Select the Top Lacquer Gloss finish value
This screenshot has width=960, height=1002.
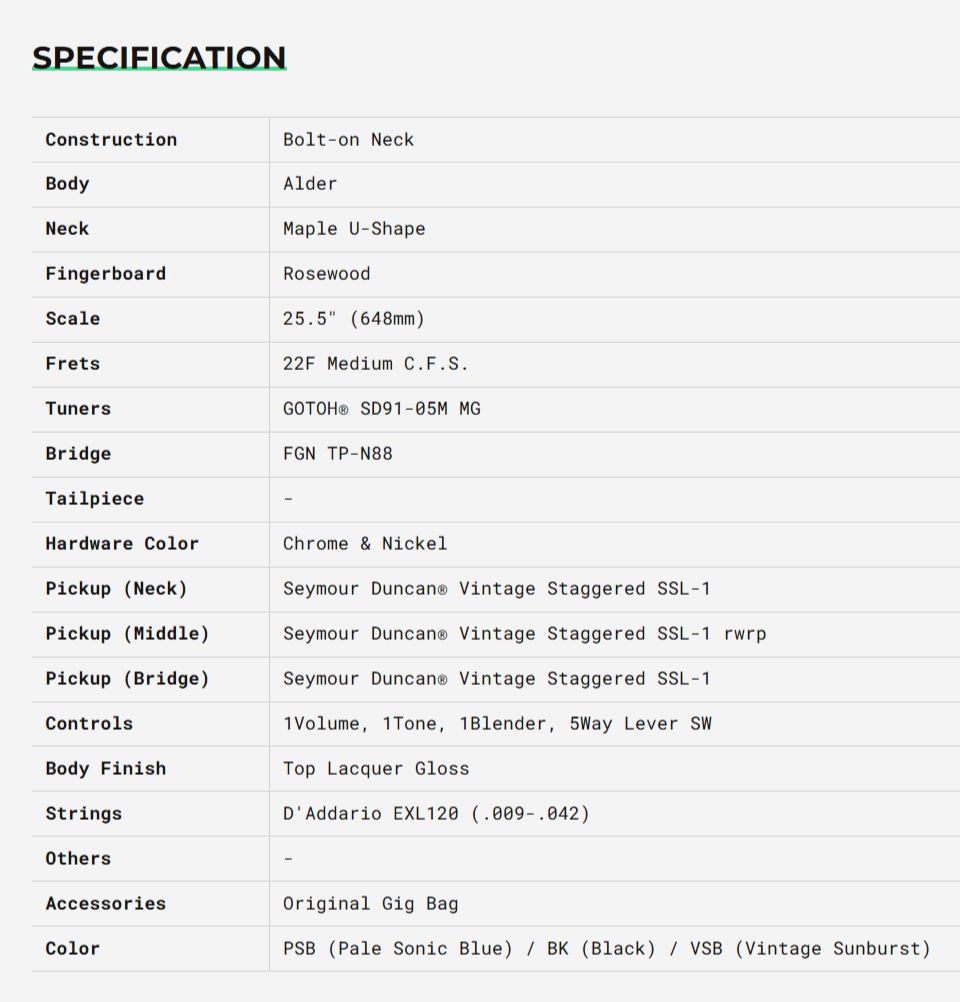(376, 769)
